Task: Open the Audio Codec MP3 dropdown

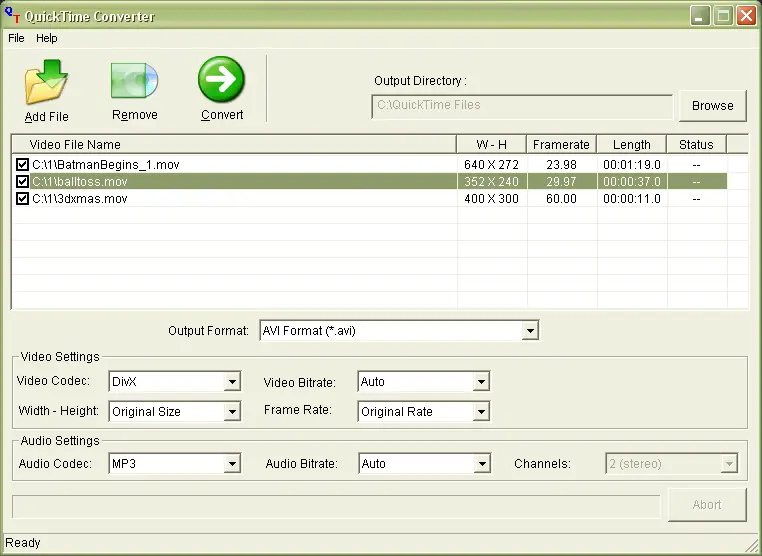Action: click(232, 464)
